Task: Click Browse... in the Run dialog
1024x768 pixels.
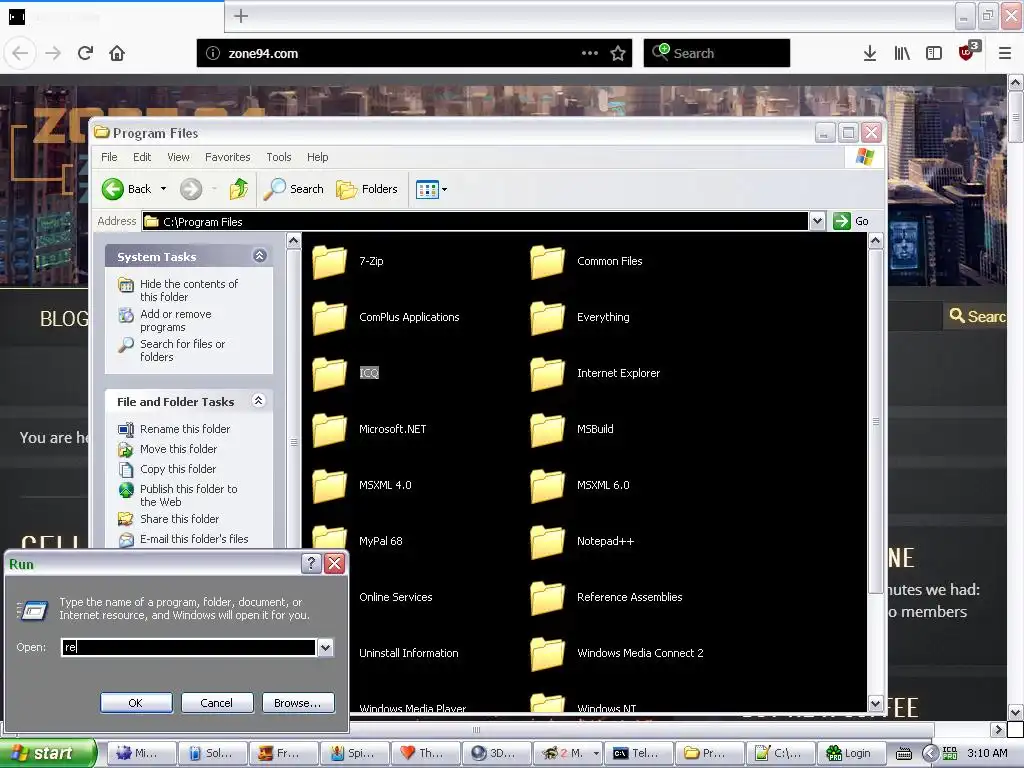Action: [x=298, y=703]
